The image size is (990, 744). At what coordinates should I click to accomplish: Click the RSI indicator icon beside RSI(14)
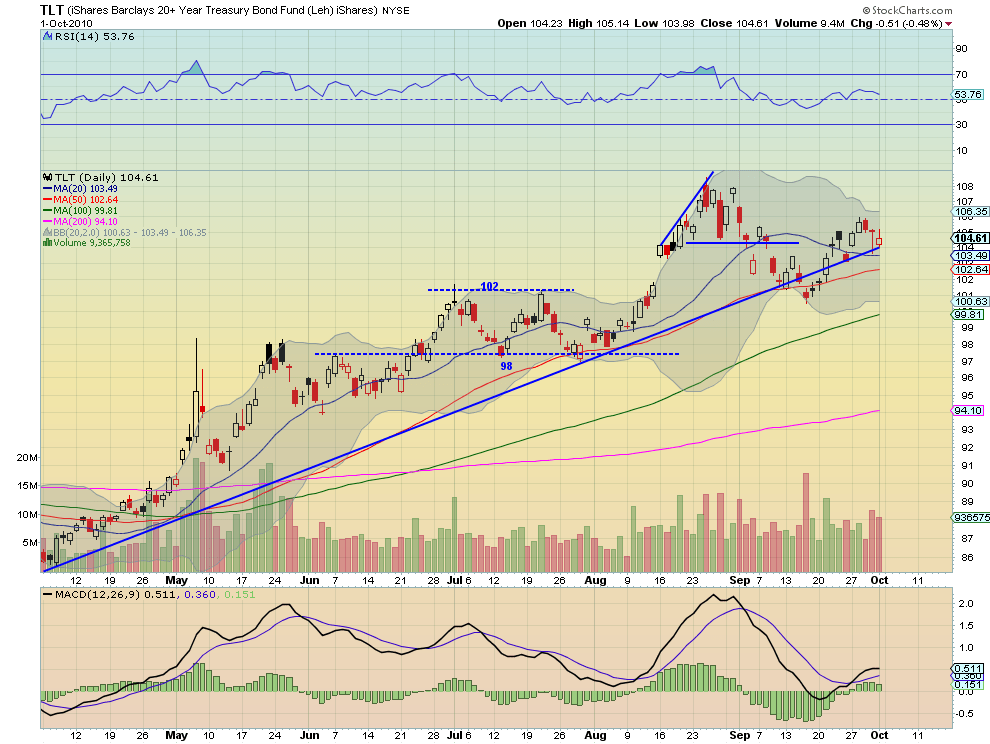click(x=47, y=37)
